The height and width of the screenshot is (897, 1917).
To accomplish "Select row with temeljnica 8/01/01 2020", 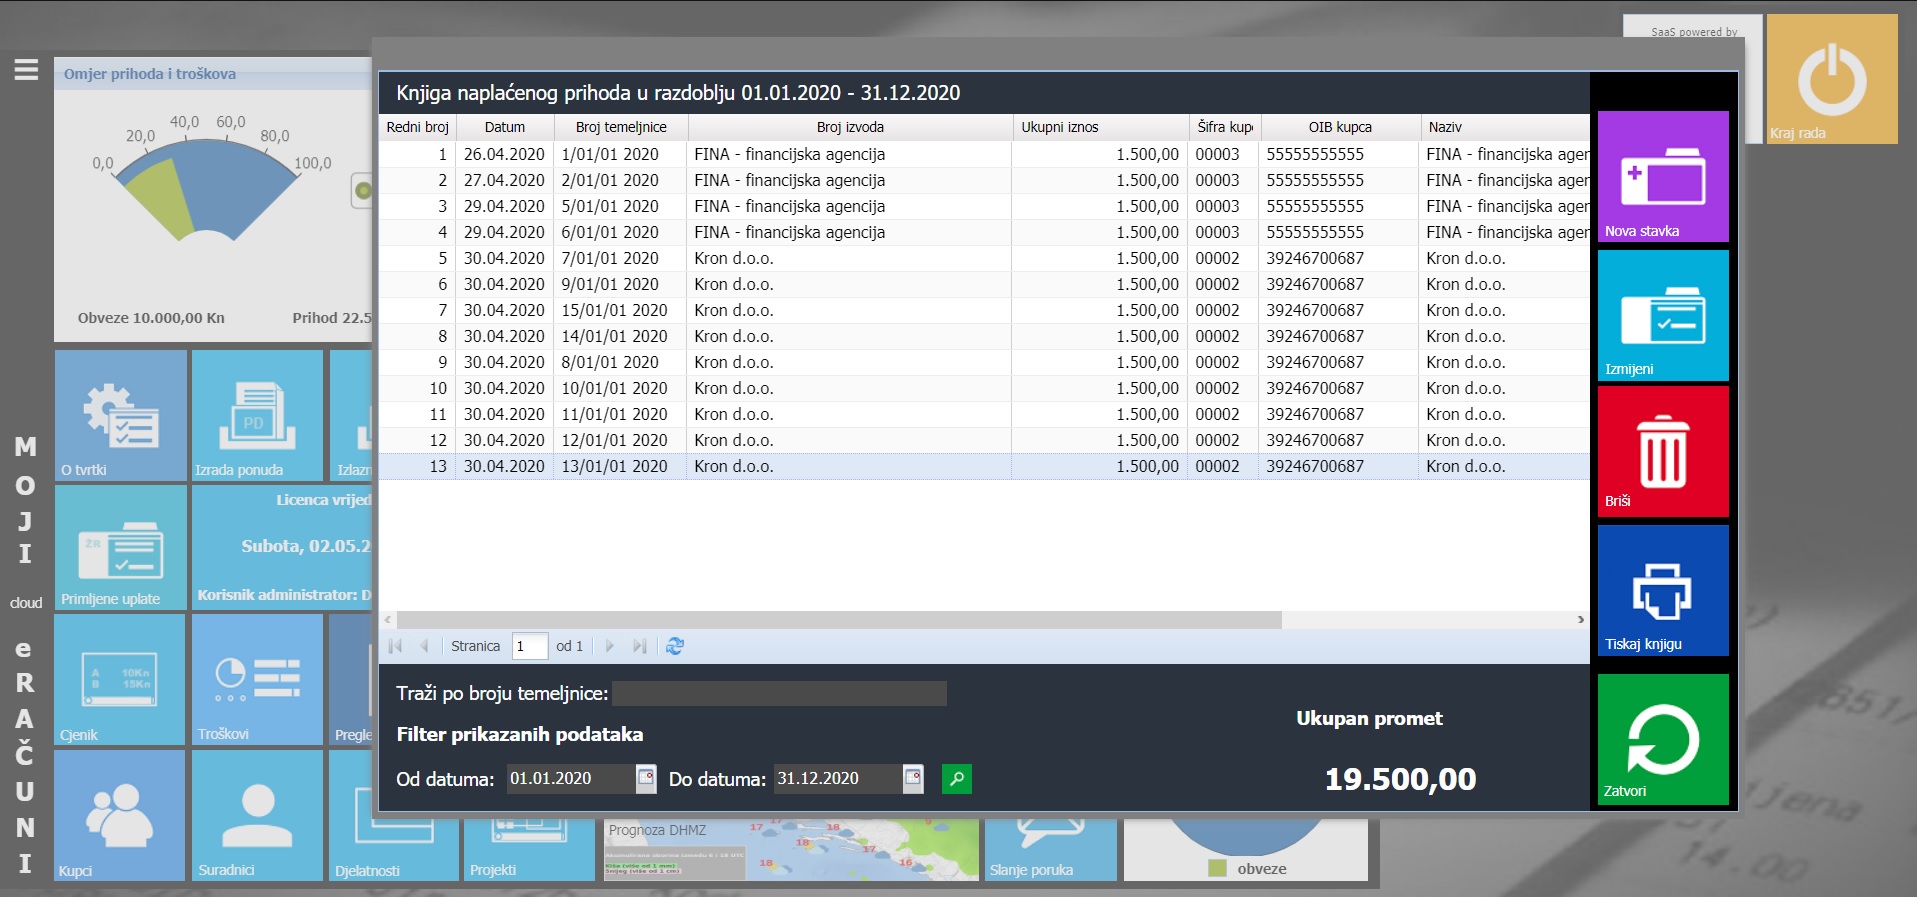I will coord(984,362).
